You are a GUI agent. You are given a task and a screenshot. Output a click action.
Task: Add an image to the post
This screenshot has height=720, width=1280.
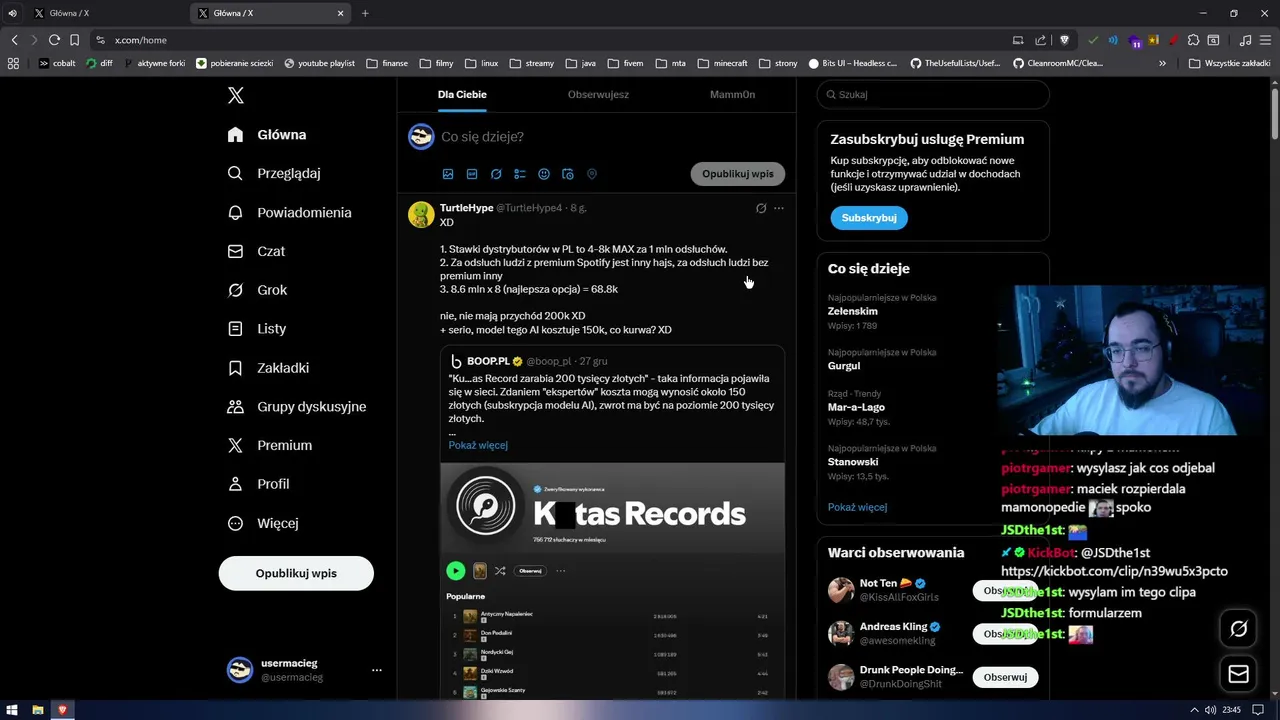click(x=448, y=174)
